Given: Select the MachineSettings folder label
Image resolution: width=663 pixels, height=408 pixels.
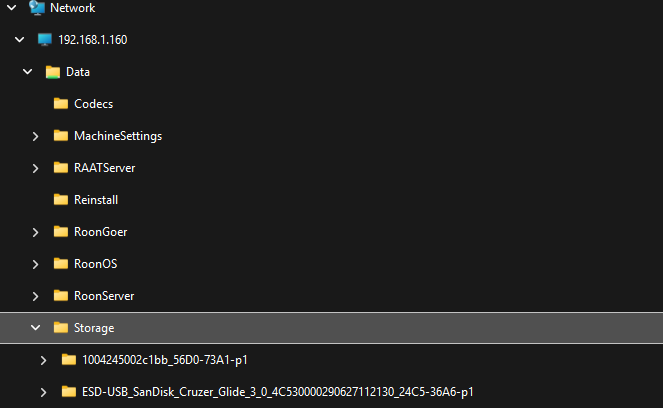Looking at the screenshot, I should [x=118, y=136].
